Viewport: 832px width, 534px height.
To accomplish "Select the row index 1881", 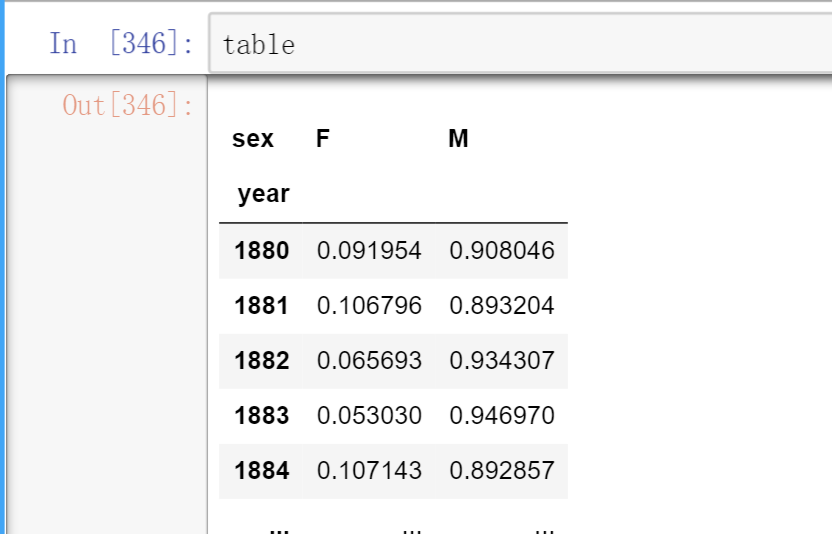I will point(262,306).
